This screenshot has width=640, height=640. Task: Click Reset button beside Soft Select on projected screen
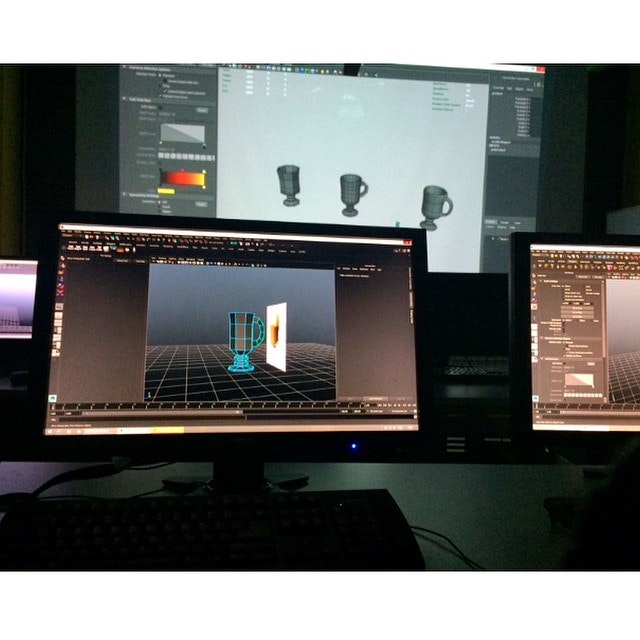coord(202,109)
